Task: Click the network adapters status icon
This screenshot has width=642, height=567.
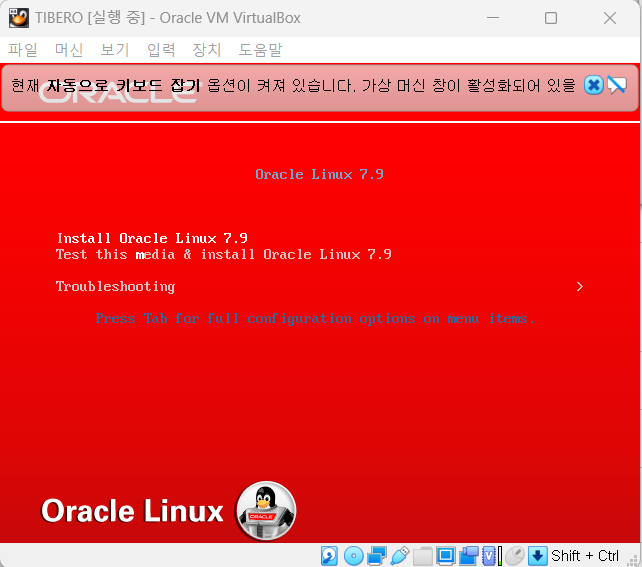Action: (x=377, y=556)
